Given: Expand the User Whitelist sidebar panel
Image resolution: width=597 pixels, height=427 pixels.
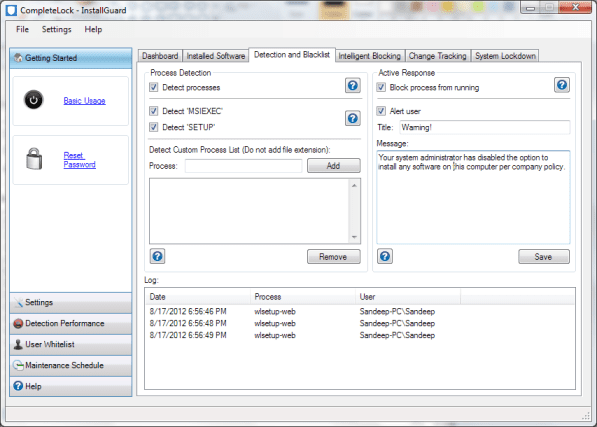Looking at the screenshot, I should (x=71, y=344).
